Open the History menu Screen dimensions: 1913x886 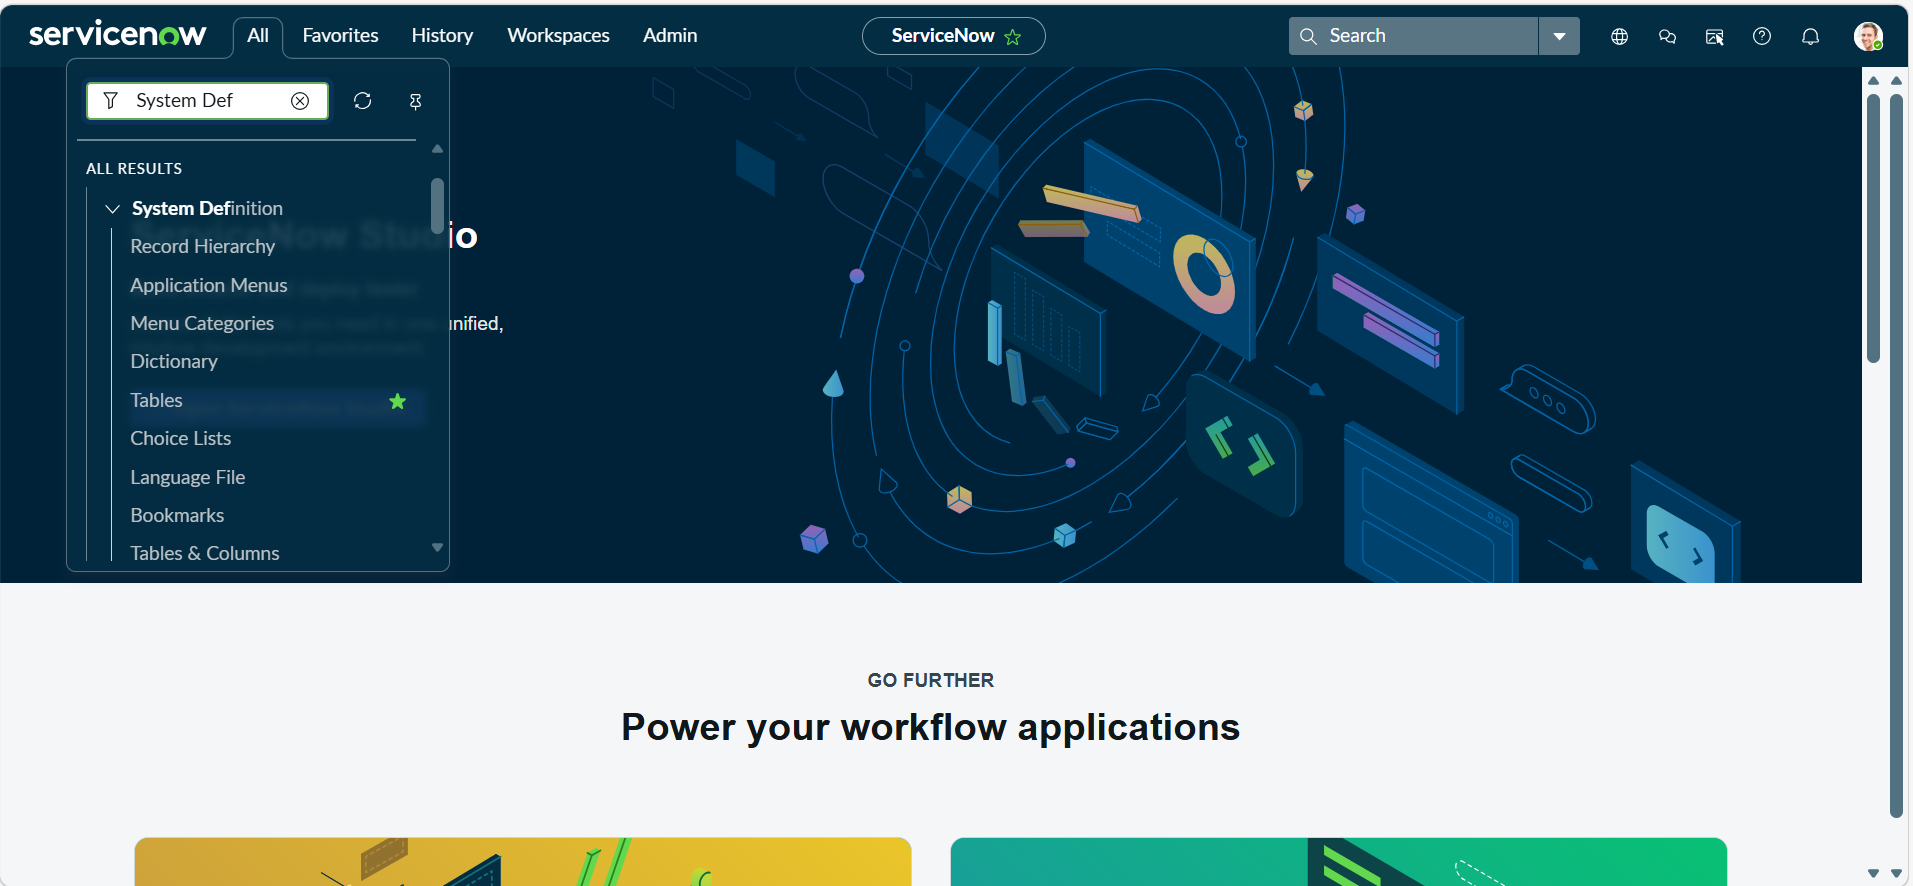442,36
